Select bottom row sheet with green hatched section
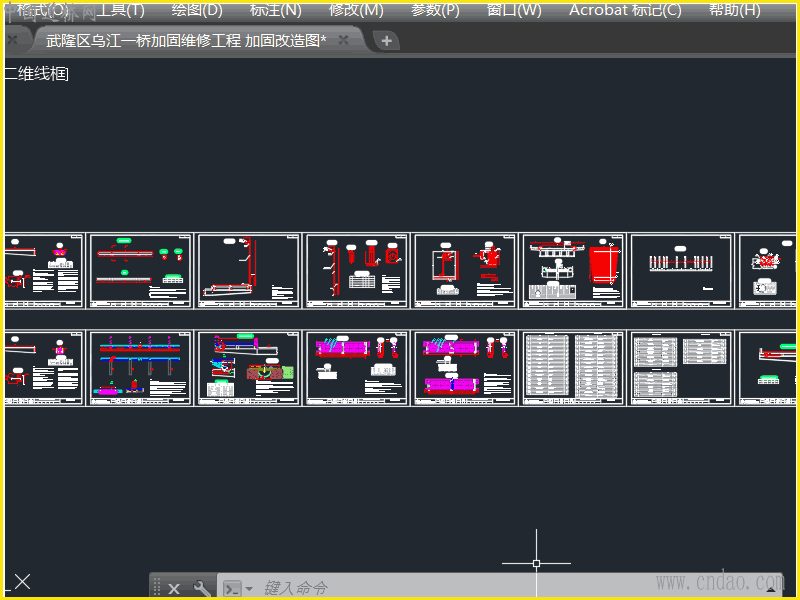The image size is (800, 600). [248, 368]
